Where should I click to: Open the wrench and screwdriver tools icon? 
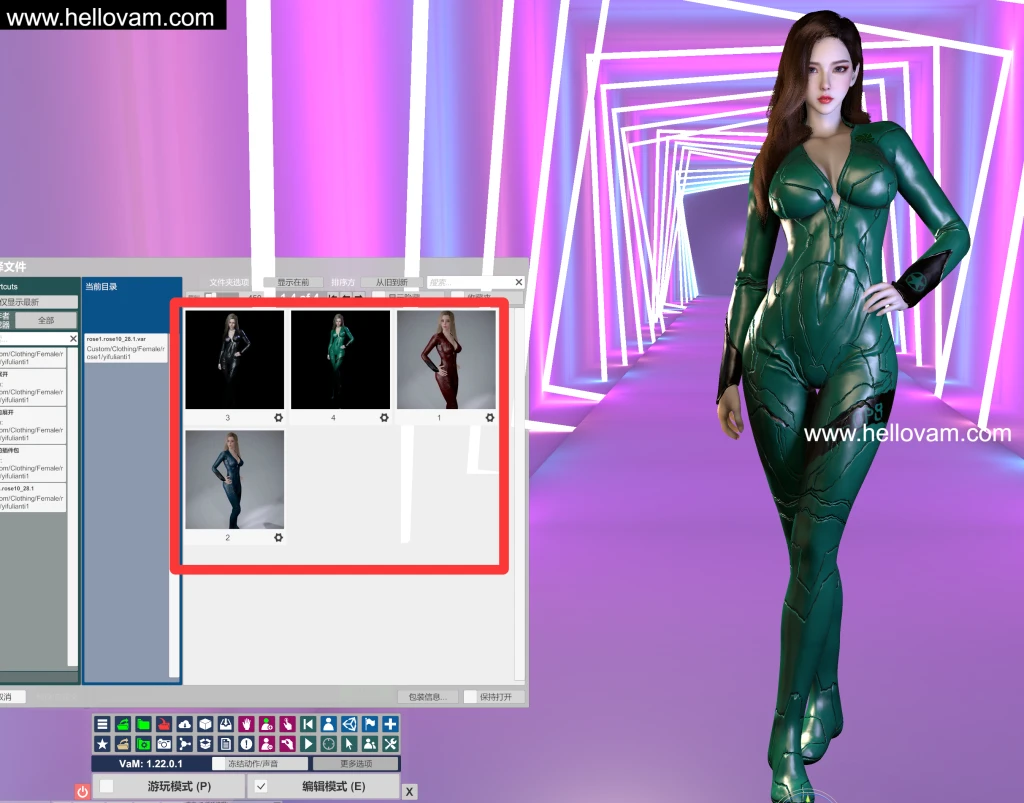click(390, 744)
